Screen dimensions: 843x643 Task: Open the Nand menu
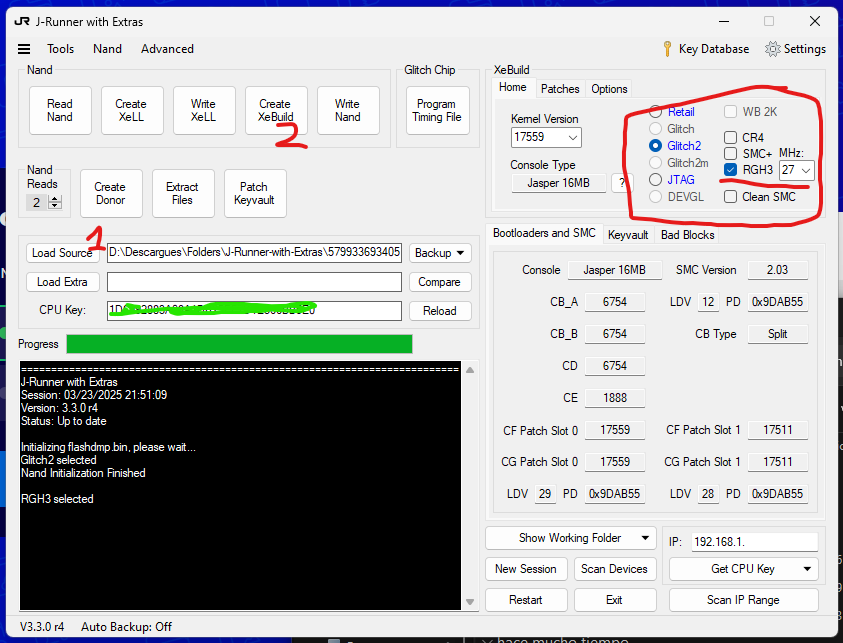pyautogui.click(x=108, y=49)
